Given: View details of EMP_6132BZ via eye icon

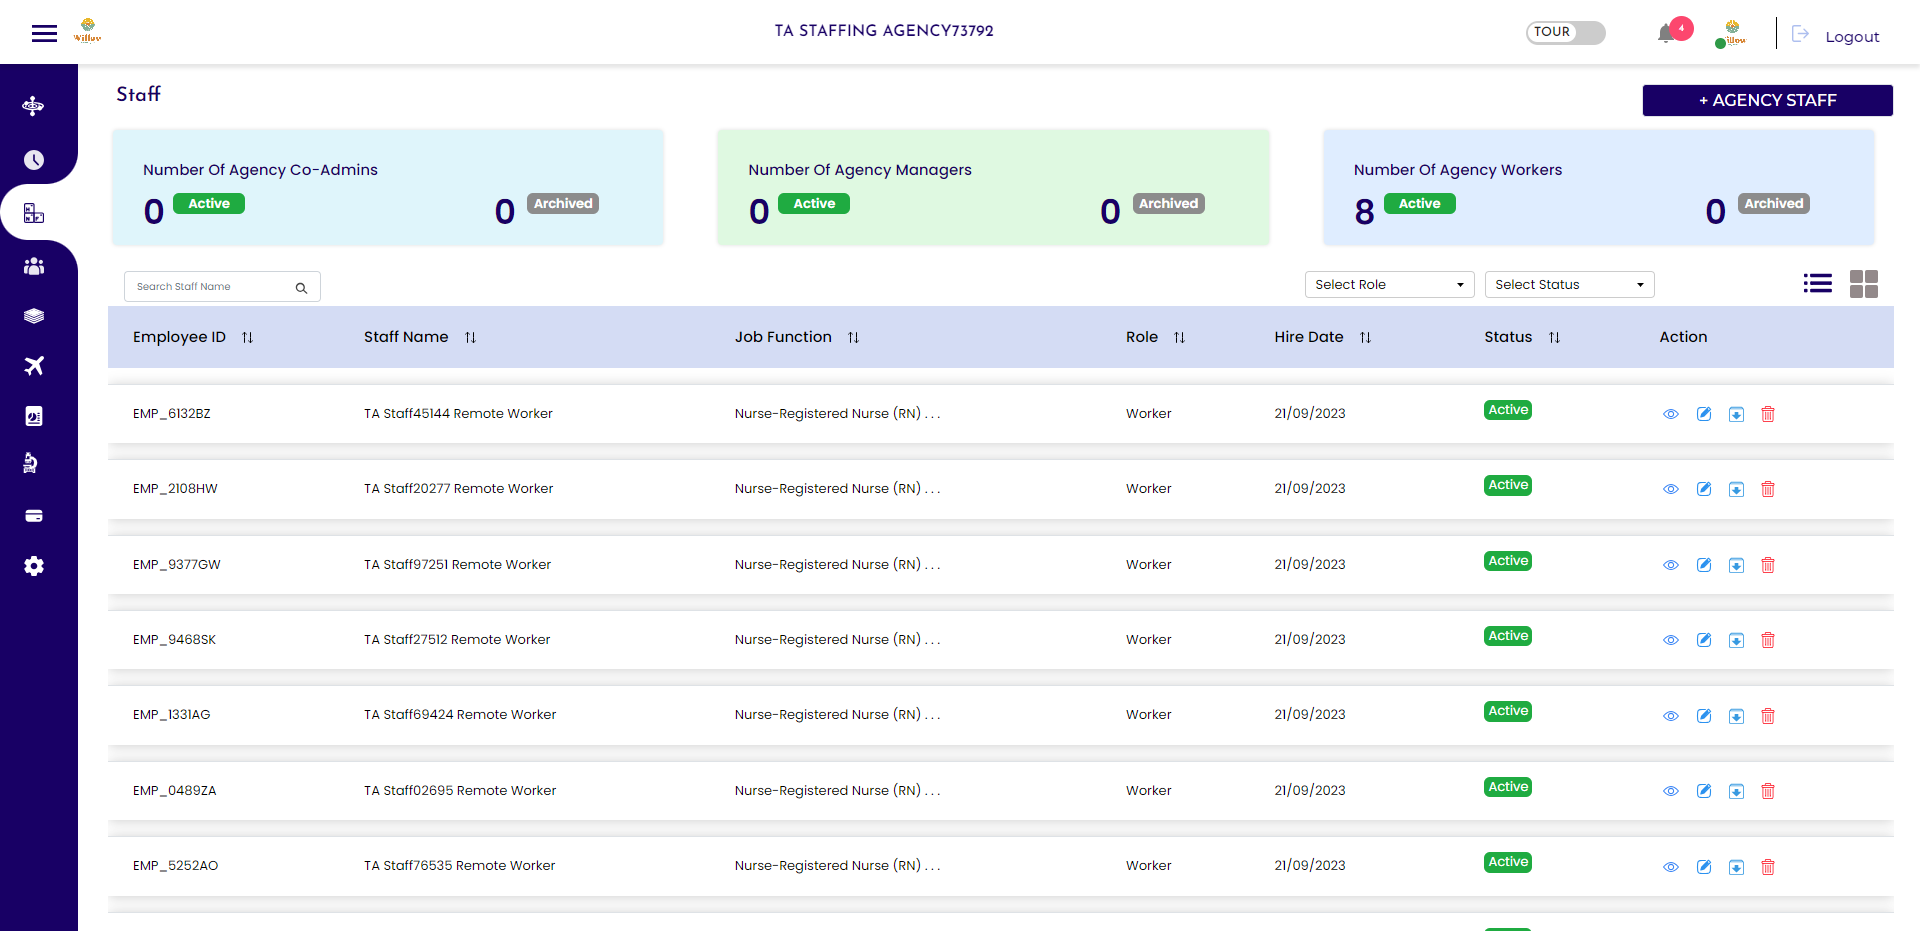Looking at the screenshot, I should tap(1671, 414).
